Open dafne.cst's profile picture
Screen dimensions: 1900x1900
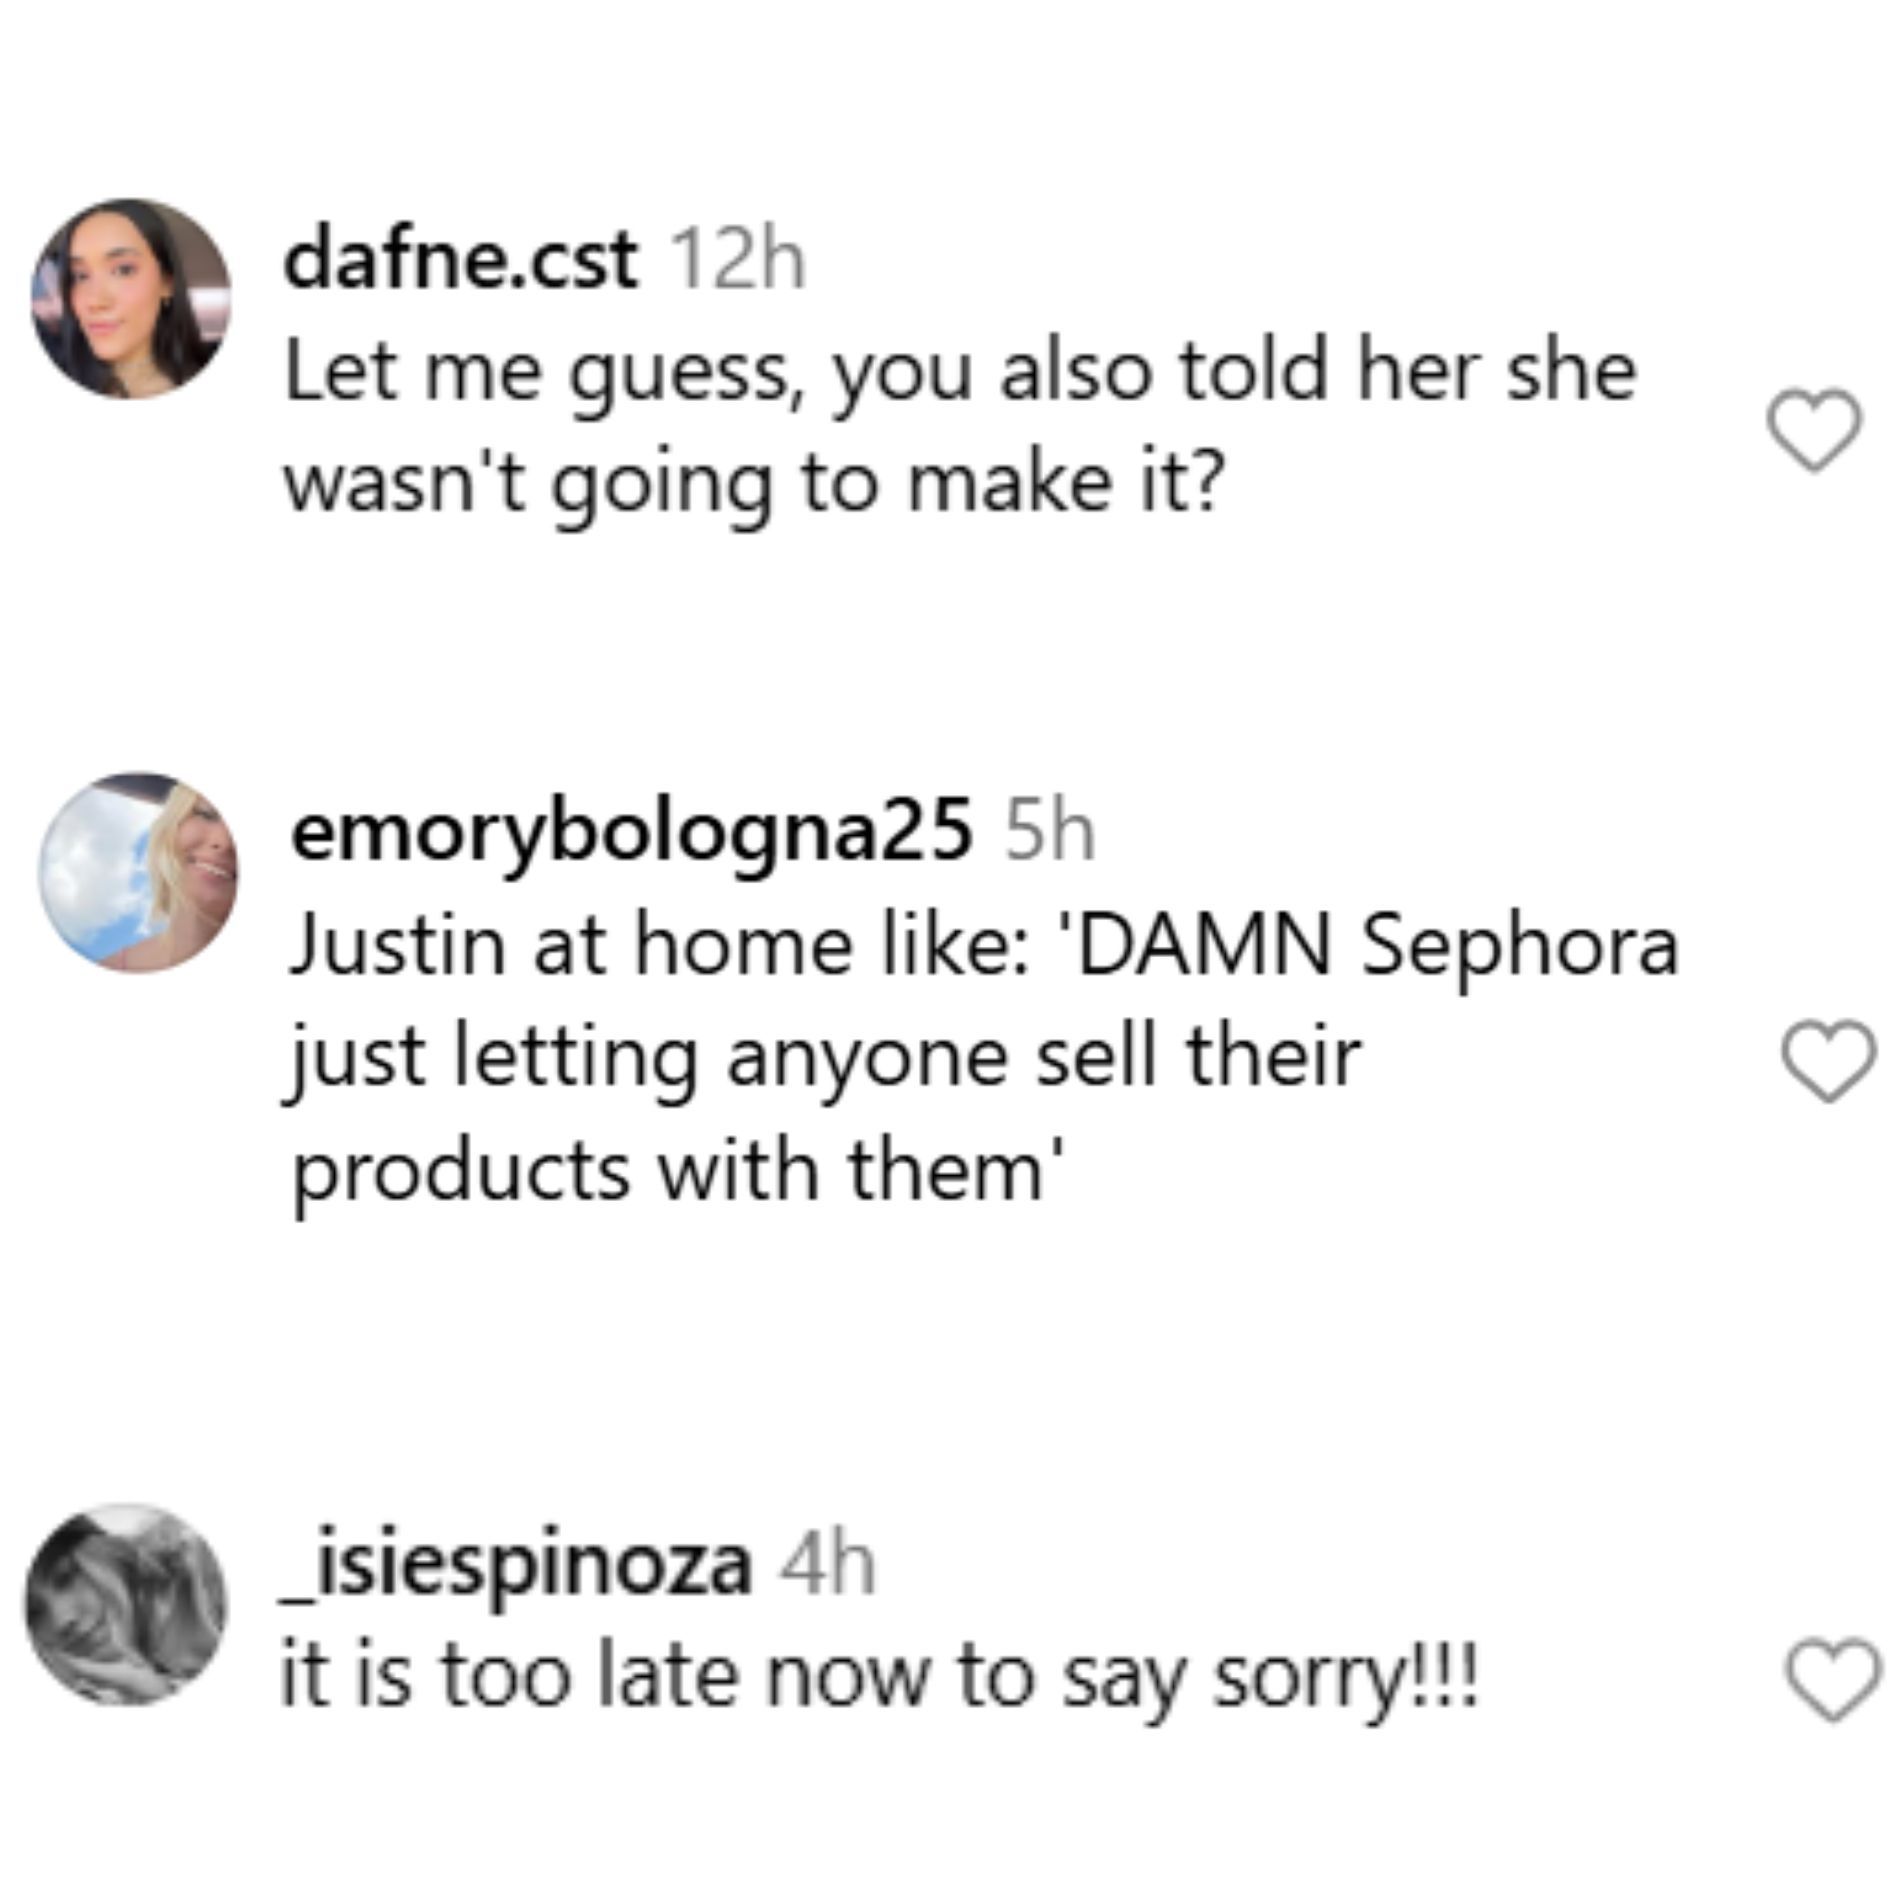pyautogui.click(x=131, y=298)
